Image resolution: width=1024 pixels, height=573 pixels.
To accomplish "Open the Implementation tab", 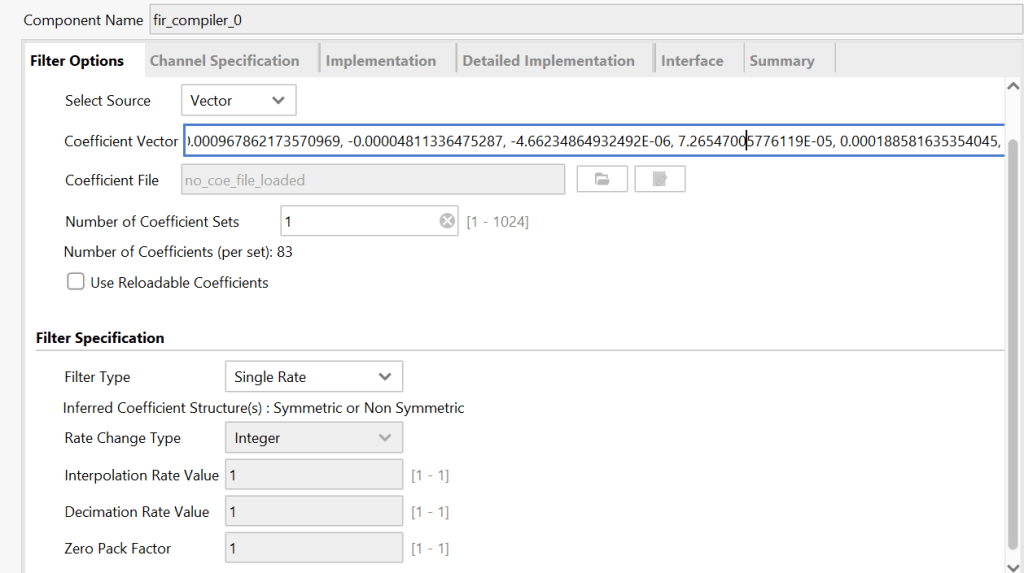I will pos(380,61).
